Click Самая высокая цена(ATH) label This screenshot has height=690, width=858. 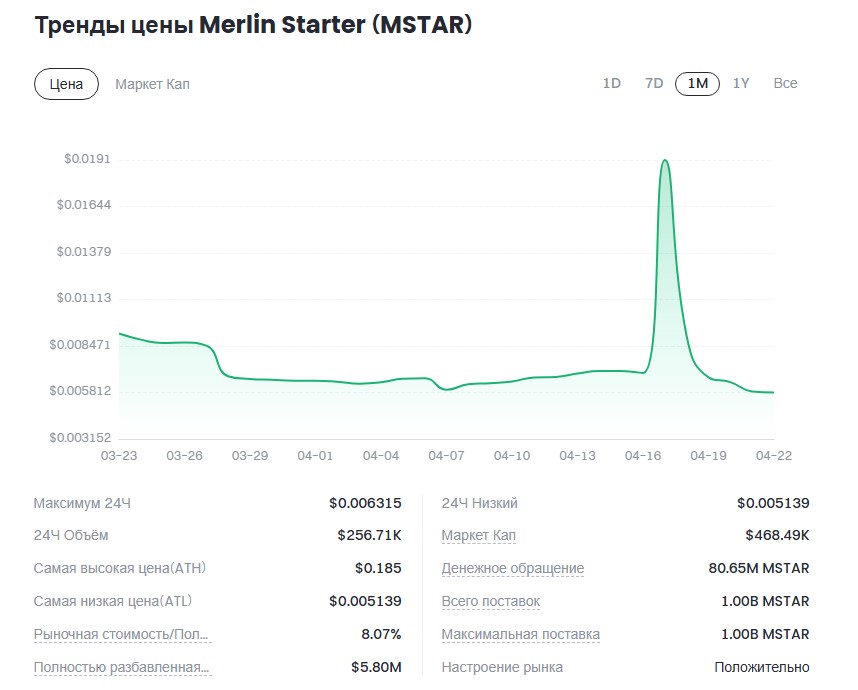pos(120,569)
